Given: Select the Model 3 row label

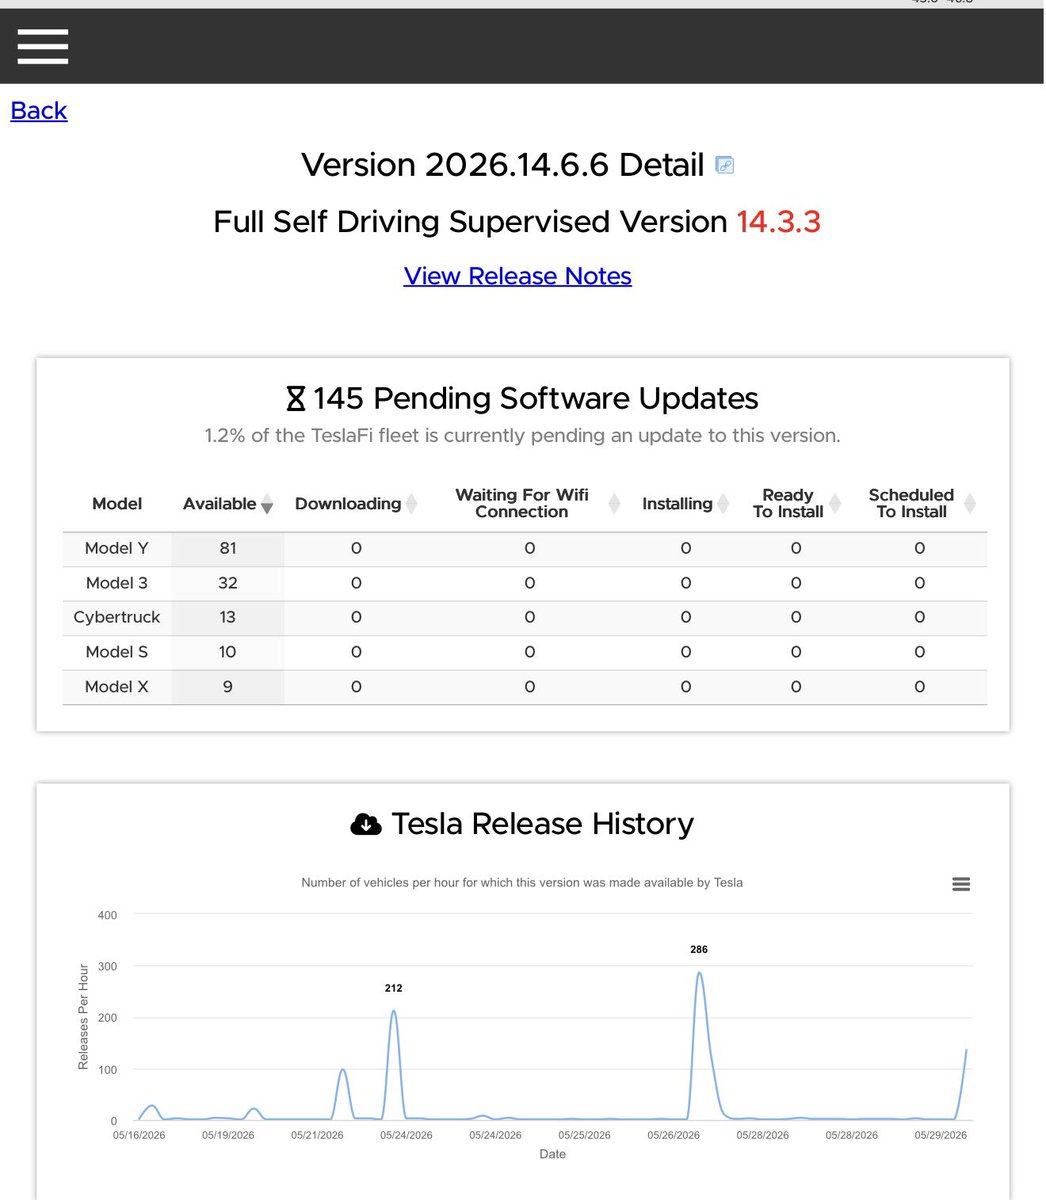Looking at the screenshot, I should 117,583.
